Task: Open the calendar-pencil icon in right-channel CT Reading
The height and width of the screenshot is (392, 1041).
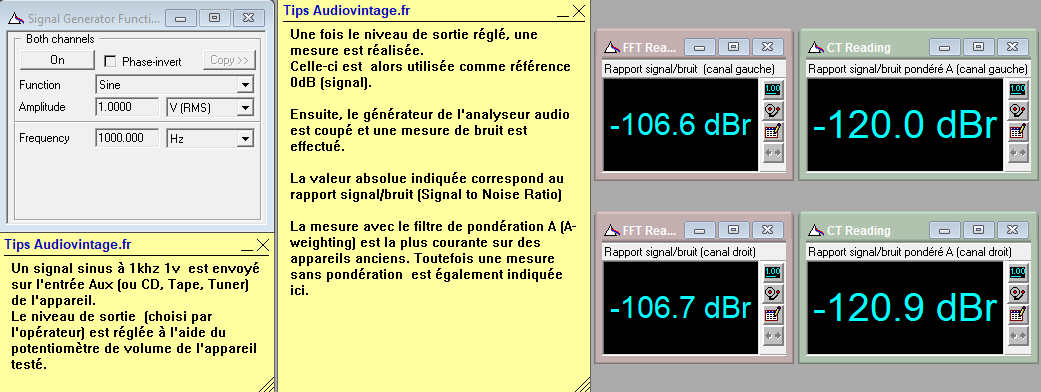Action: pyautogui.click(x=1018, y=314)
